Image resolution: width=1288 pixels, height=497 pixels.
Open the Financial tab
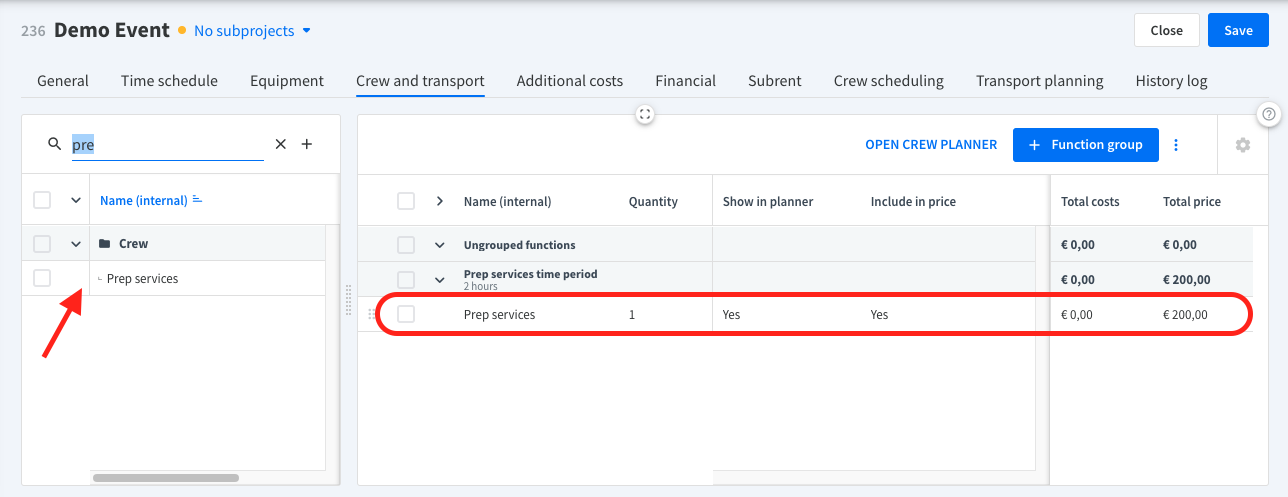pyautogui.click(x=685, y=81)
